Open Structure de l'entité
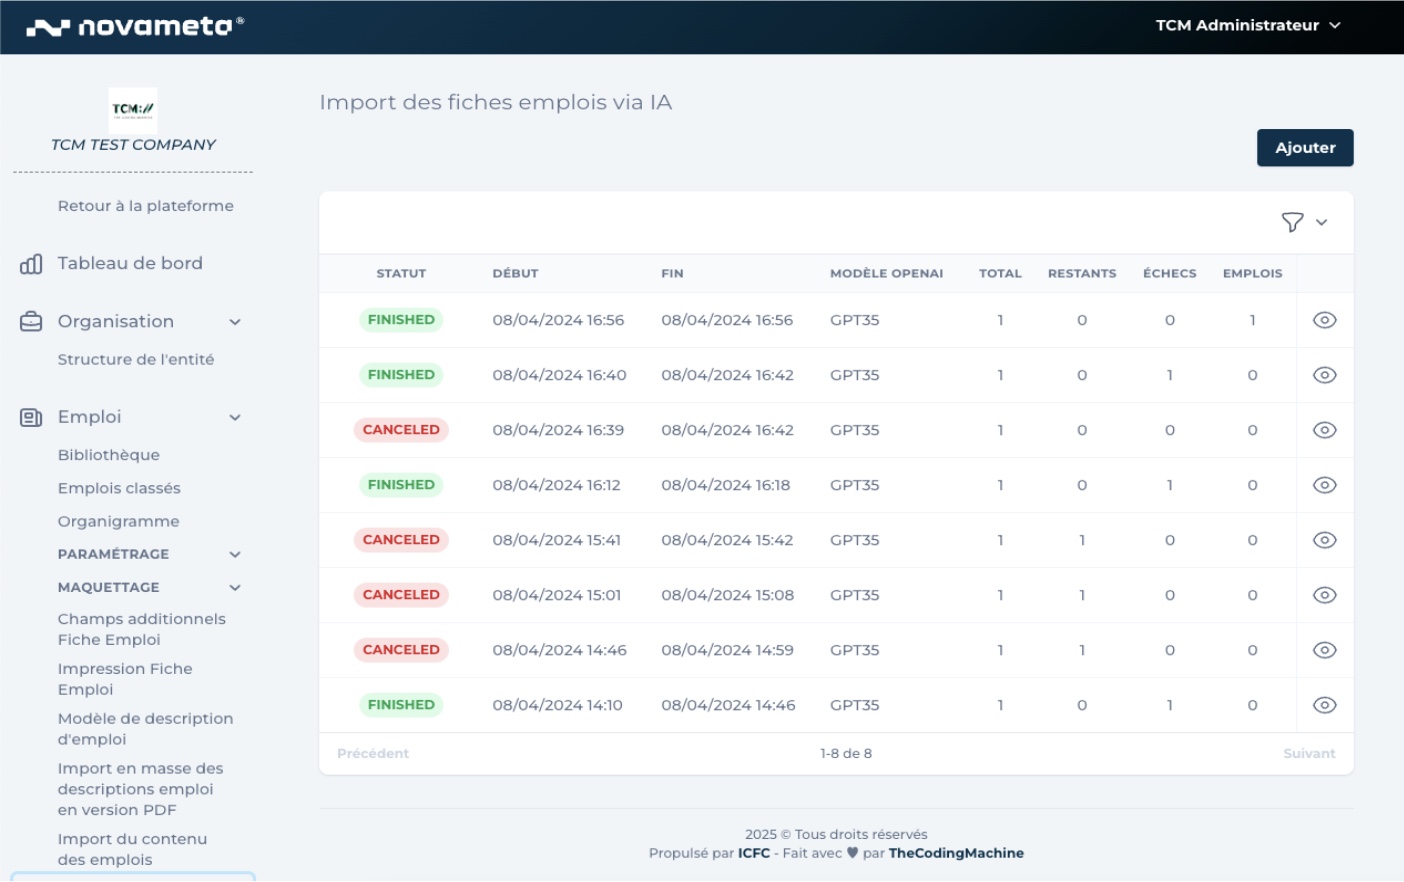Image resolution: width=1404 pixels, height=882 pixels. (x=136, y=360)
